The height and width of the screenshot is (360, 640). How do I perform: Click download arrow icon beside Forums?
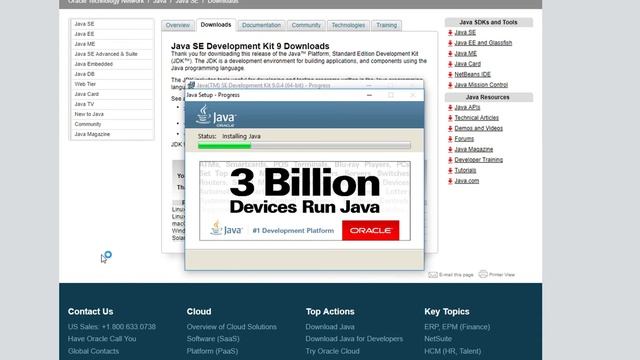point(450,139)
